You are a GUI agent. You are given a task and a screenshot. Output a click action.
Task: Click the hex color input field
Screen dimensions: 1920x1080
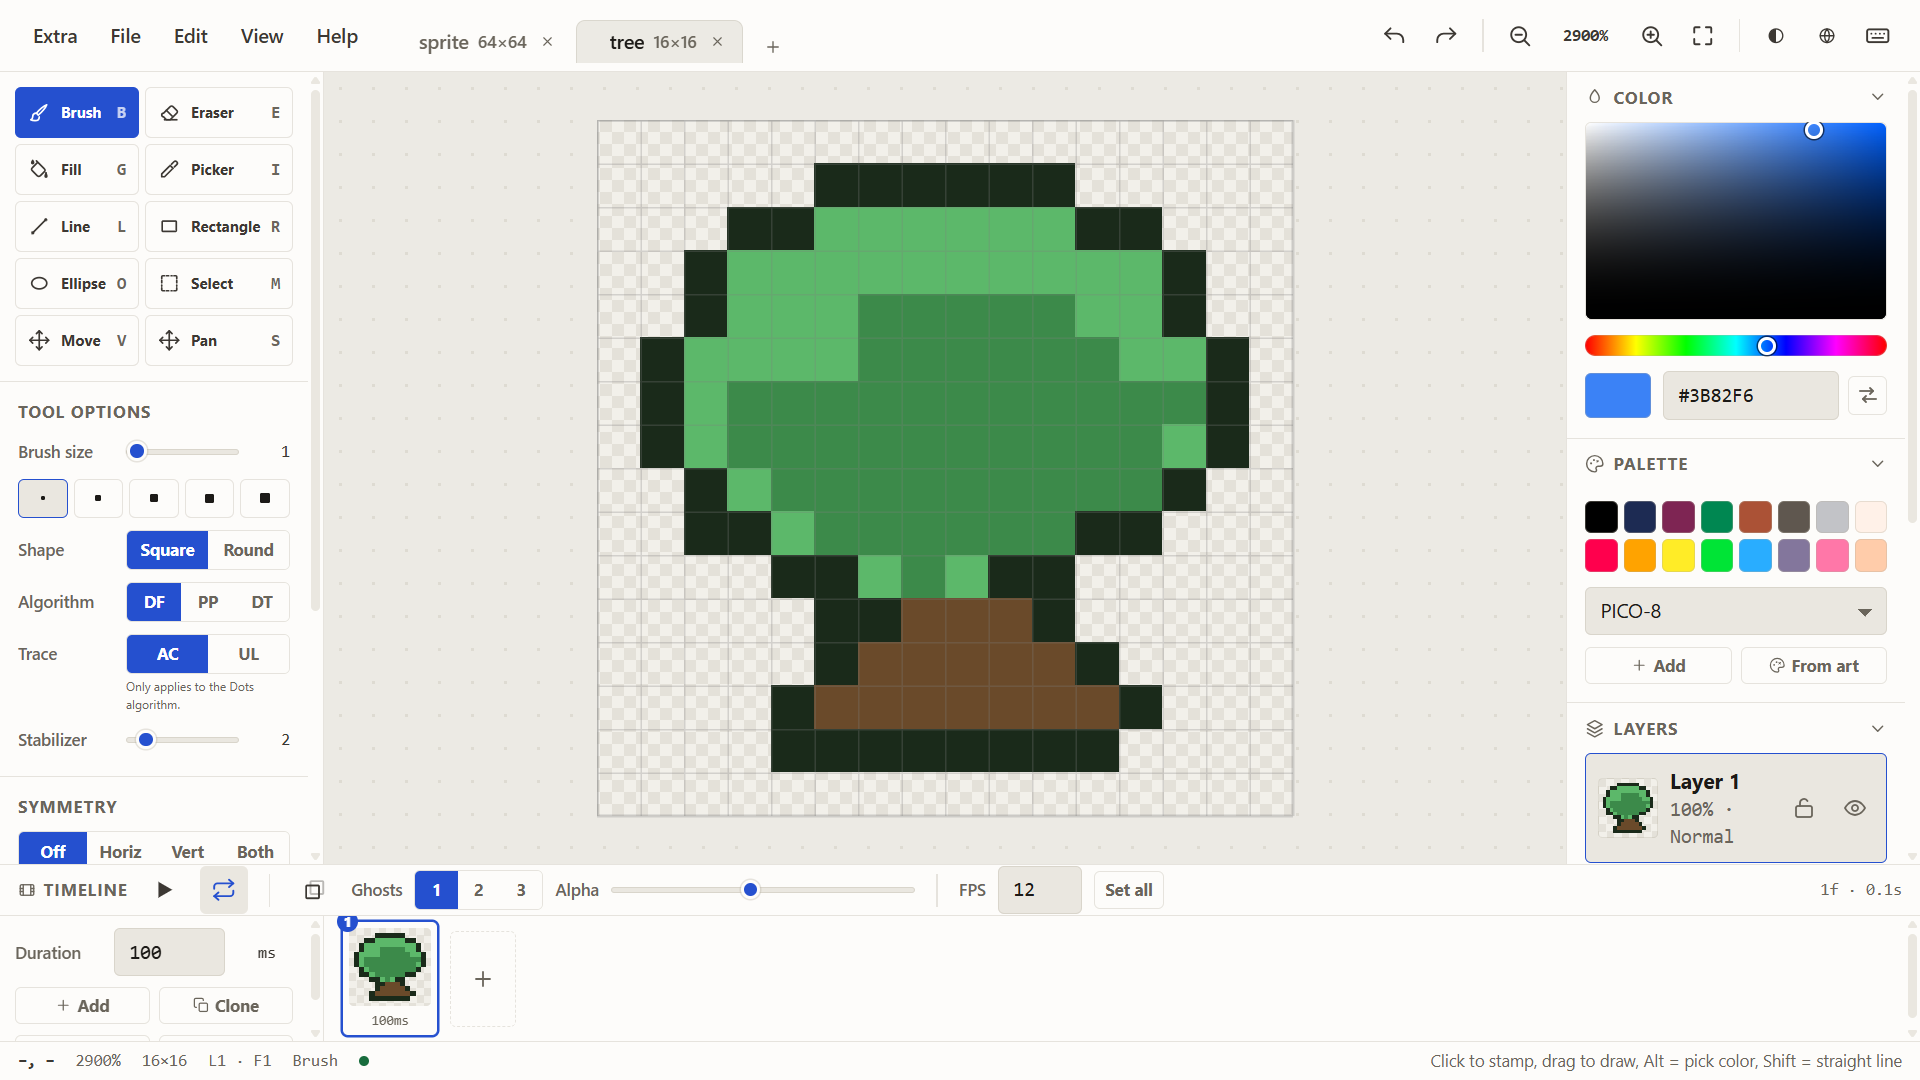coord(1750,396)
